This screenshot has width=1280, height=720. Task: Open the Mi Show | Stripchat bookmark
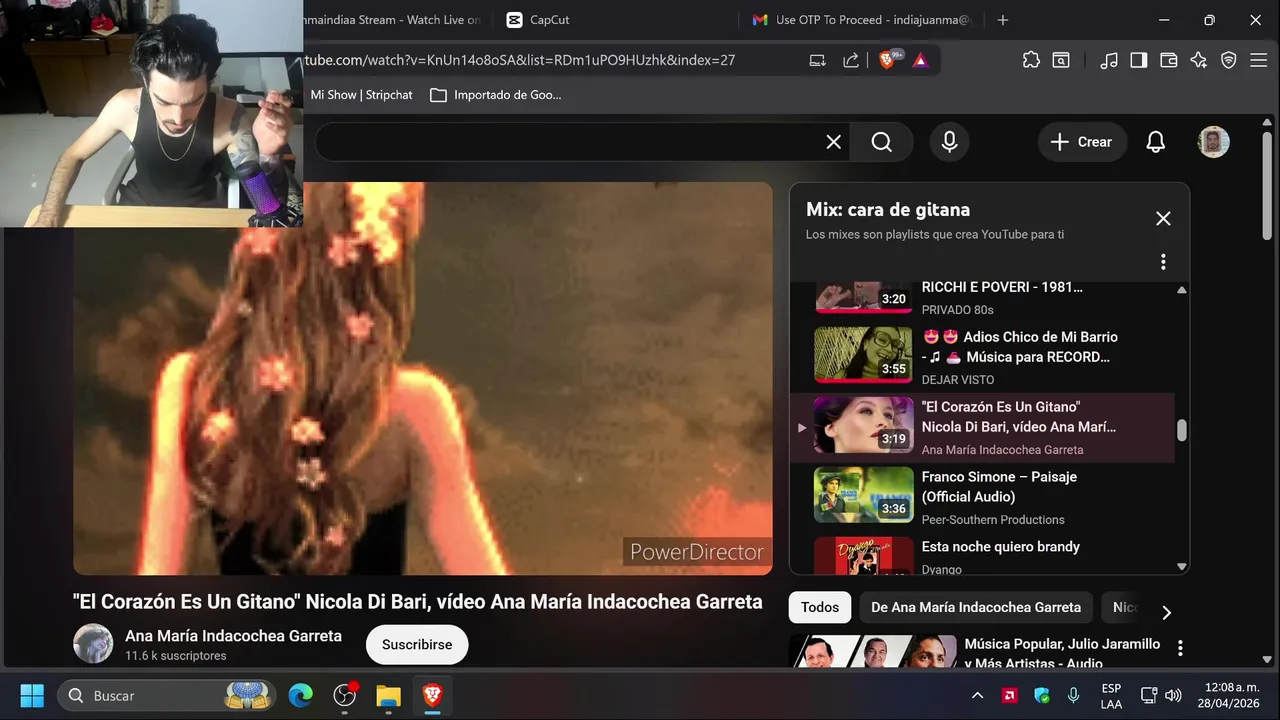[x=361, y=95]
